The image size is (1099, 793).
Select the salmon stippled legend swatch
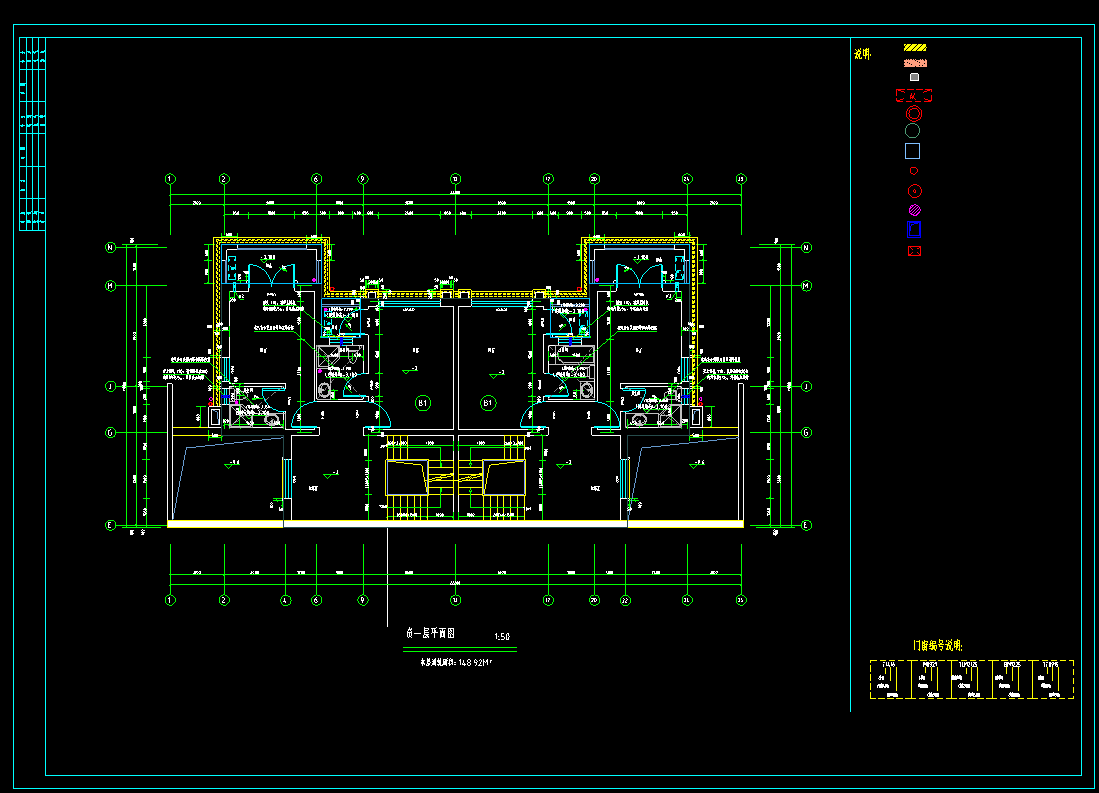pyautogui.click(x=915, y=63)
